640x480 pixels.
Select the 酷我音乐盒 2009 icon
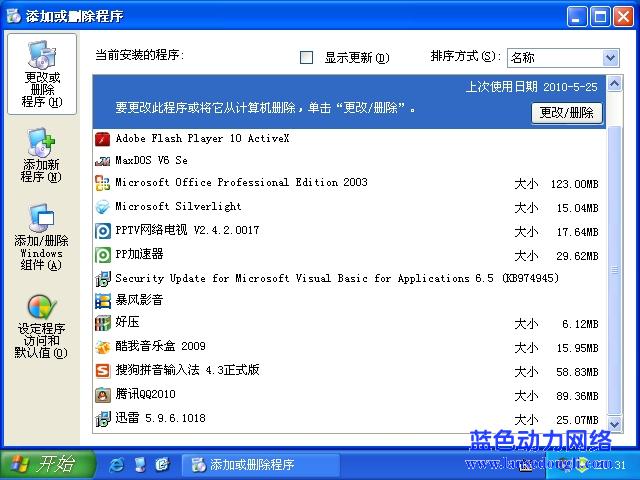tap(102, 347)
